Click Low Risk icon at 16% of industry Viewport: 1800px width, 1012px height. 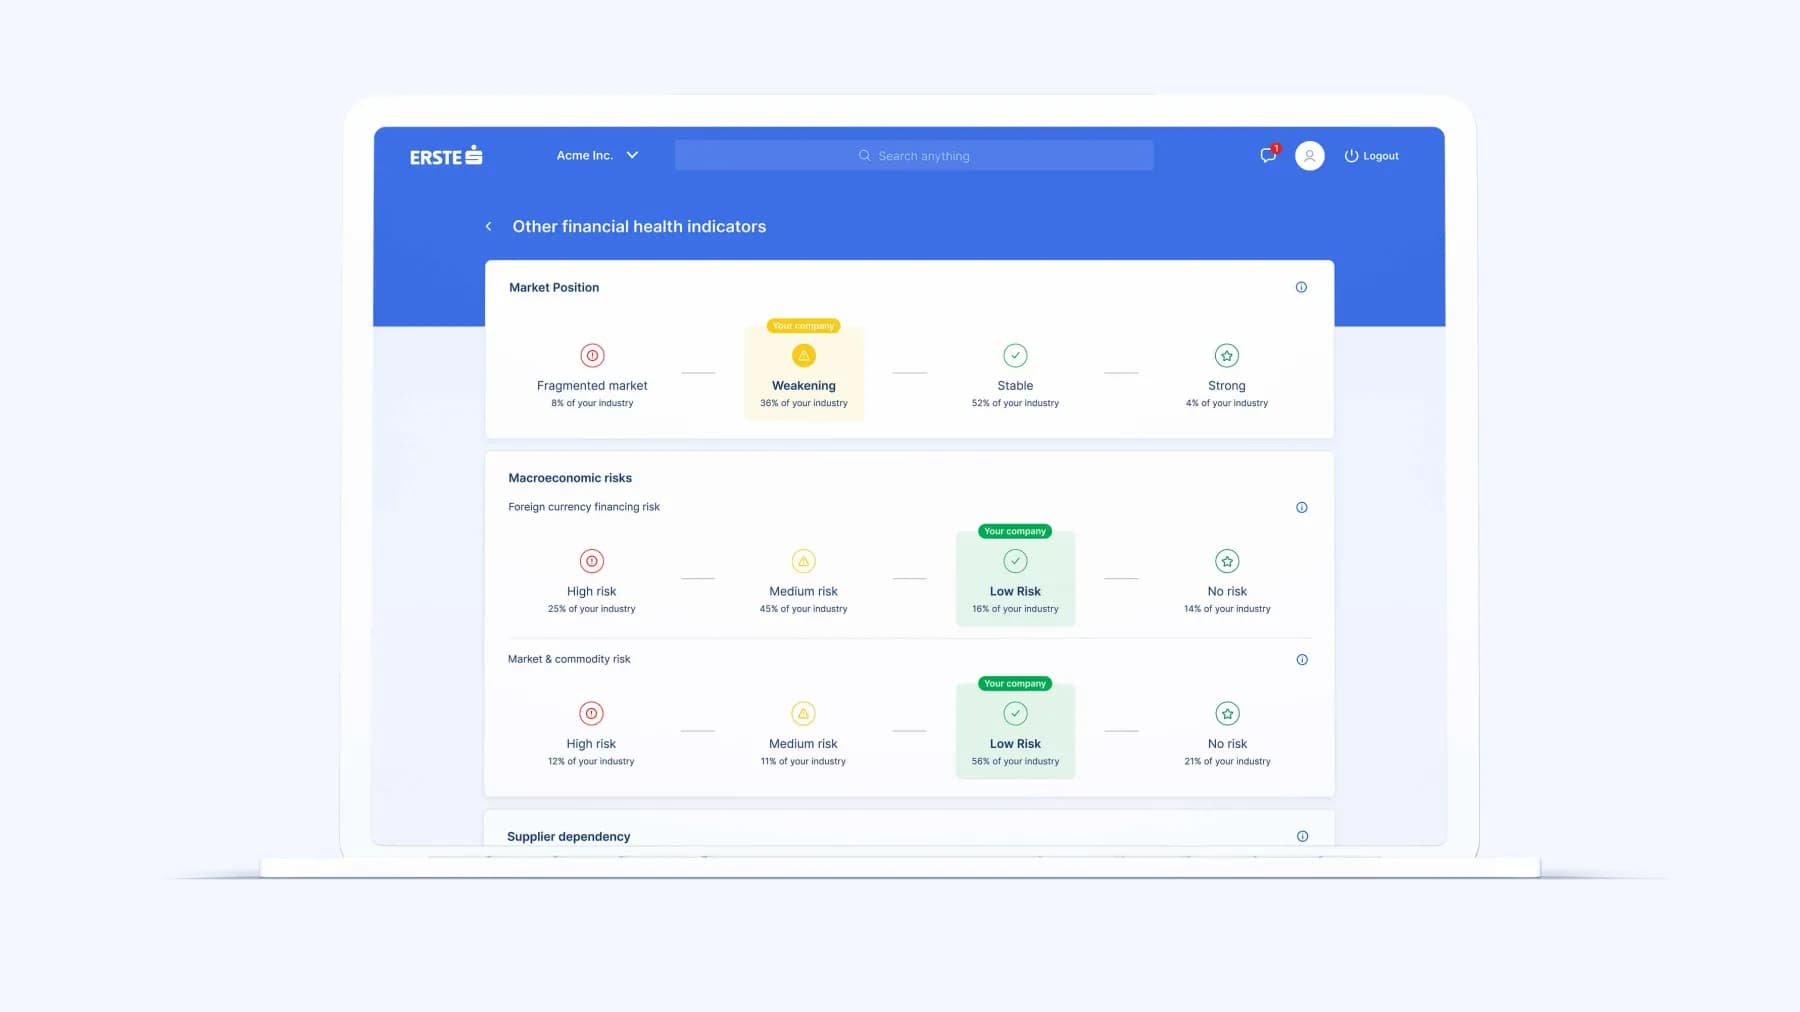tap(1015, 561)
